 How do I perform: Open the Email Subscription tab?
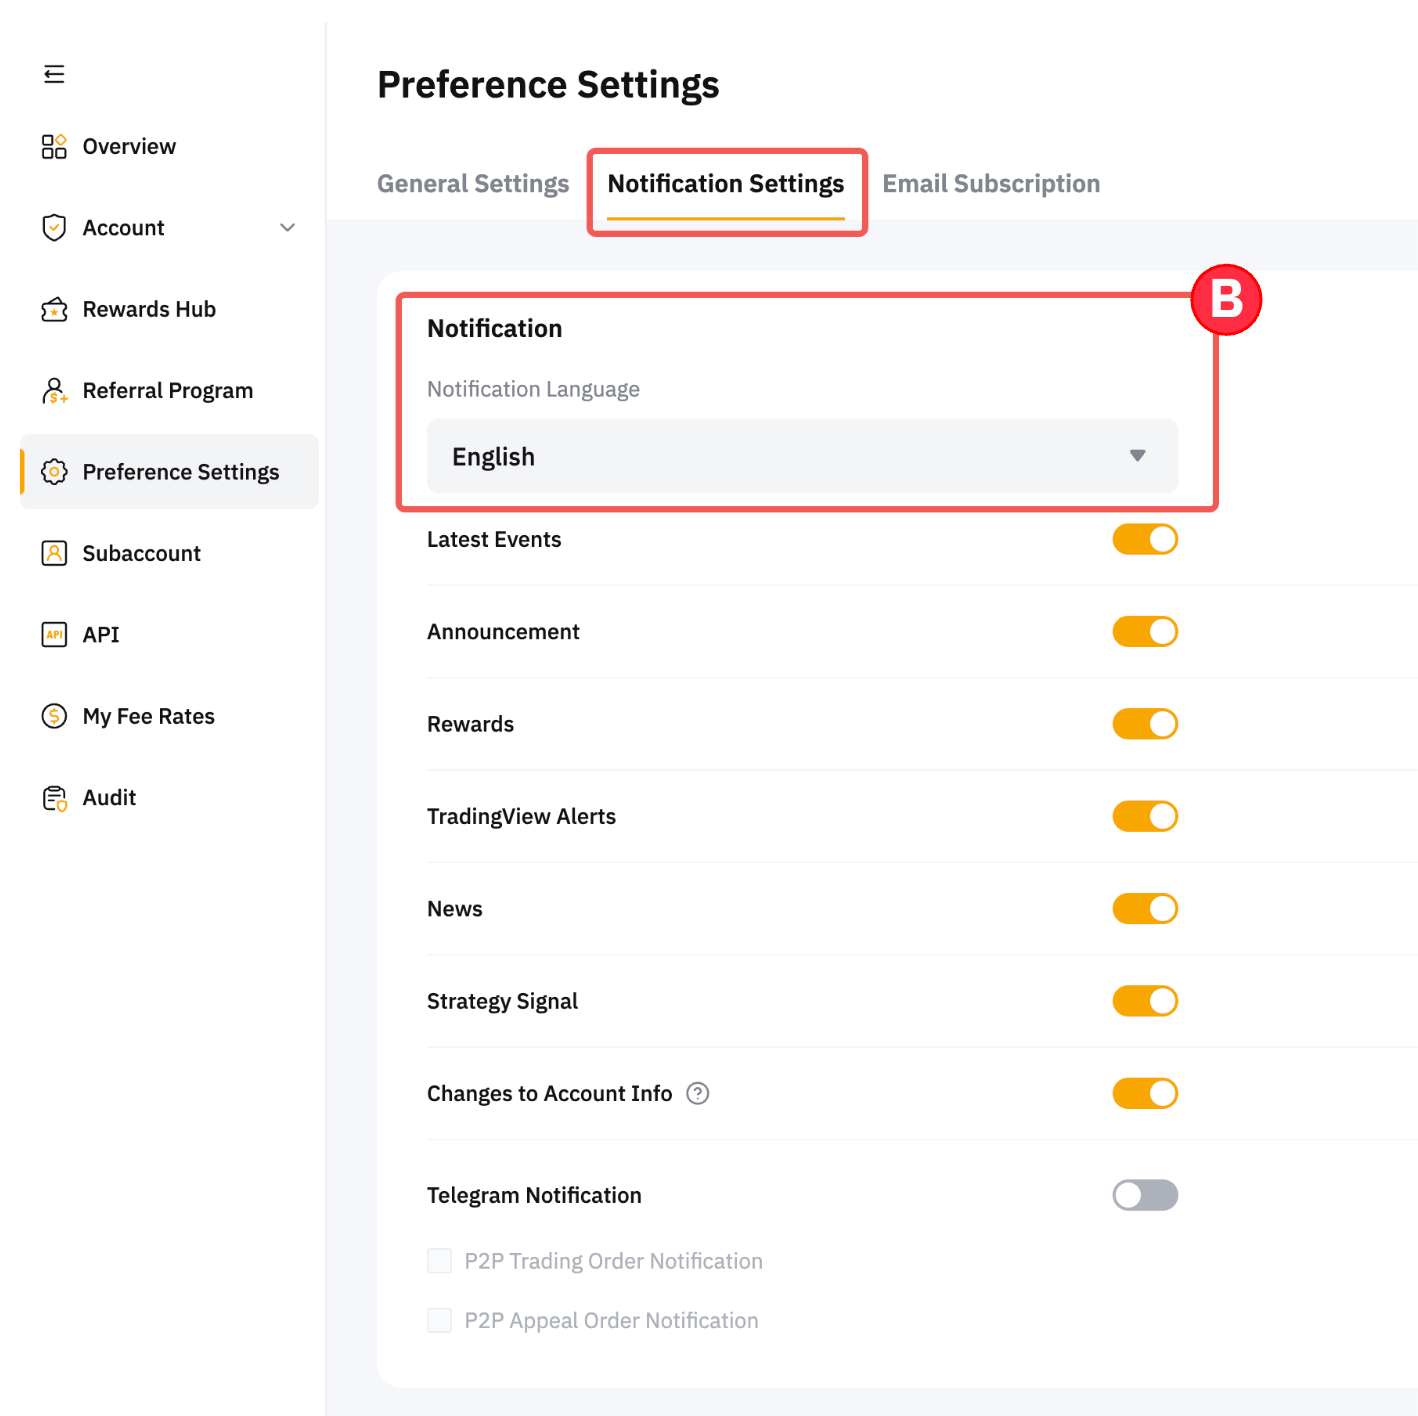991,184
